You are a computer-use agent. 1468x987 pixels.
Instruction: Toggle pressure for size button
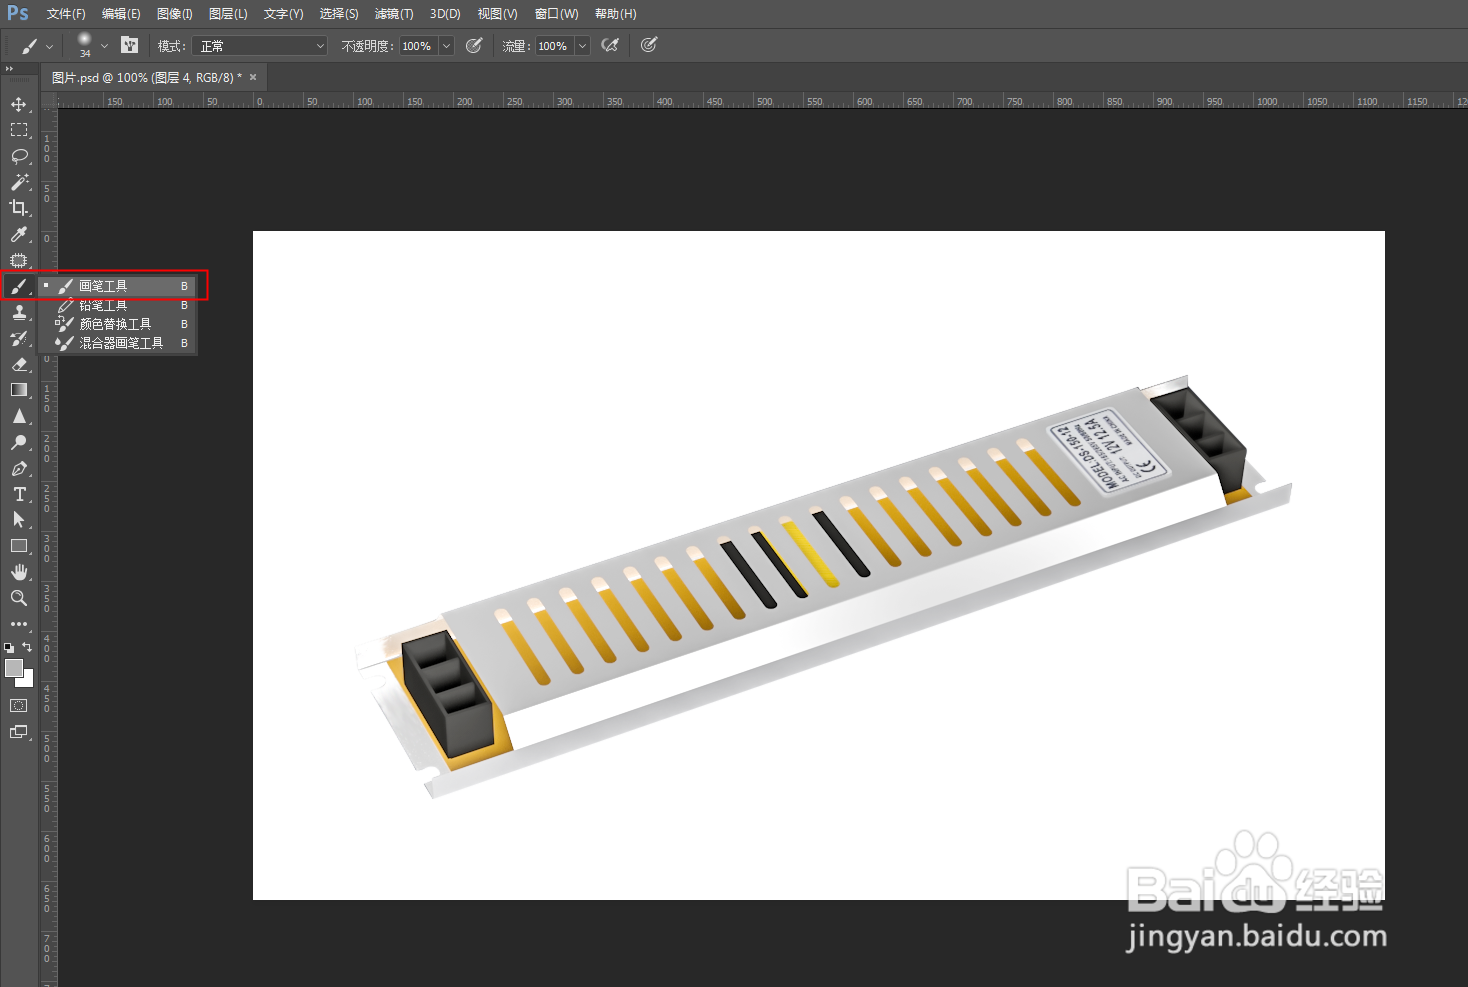pos(649,45)
